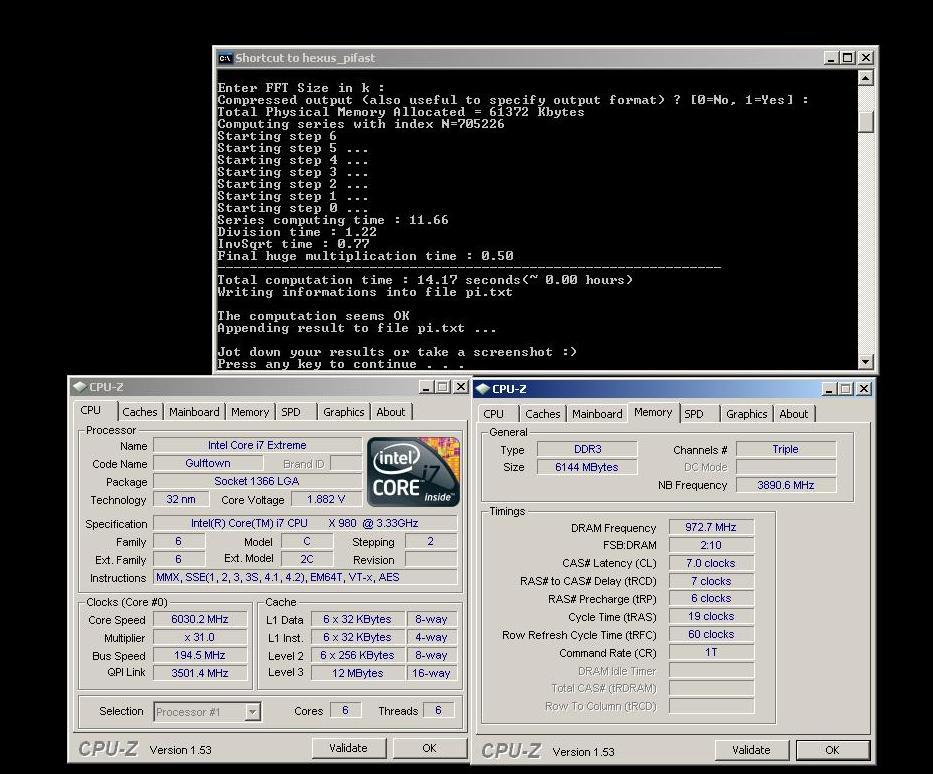Click the Name field 'Intel Core i7 Extreme'

[x=257, y=445]
